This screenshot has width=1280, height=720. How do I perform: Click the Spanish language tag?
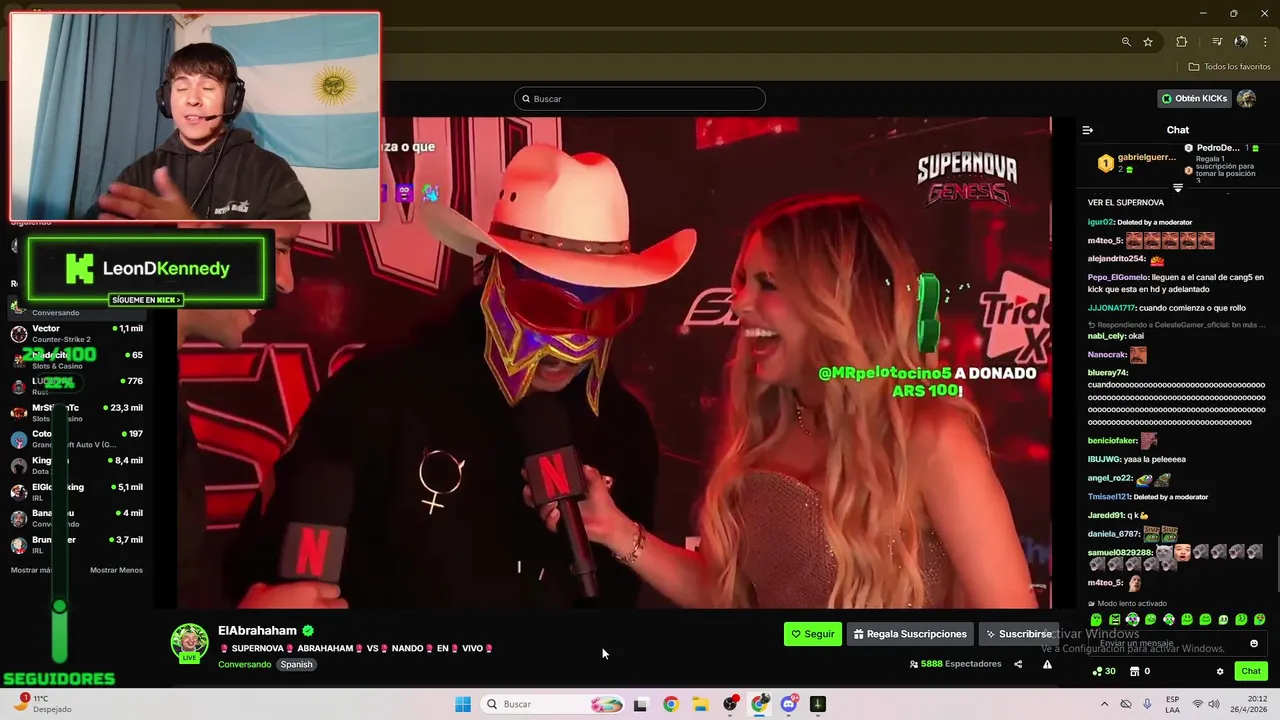tap(296, 664)
